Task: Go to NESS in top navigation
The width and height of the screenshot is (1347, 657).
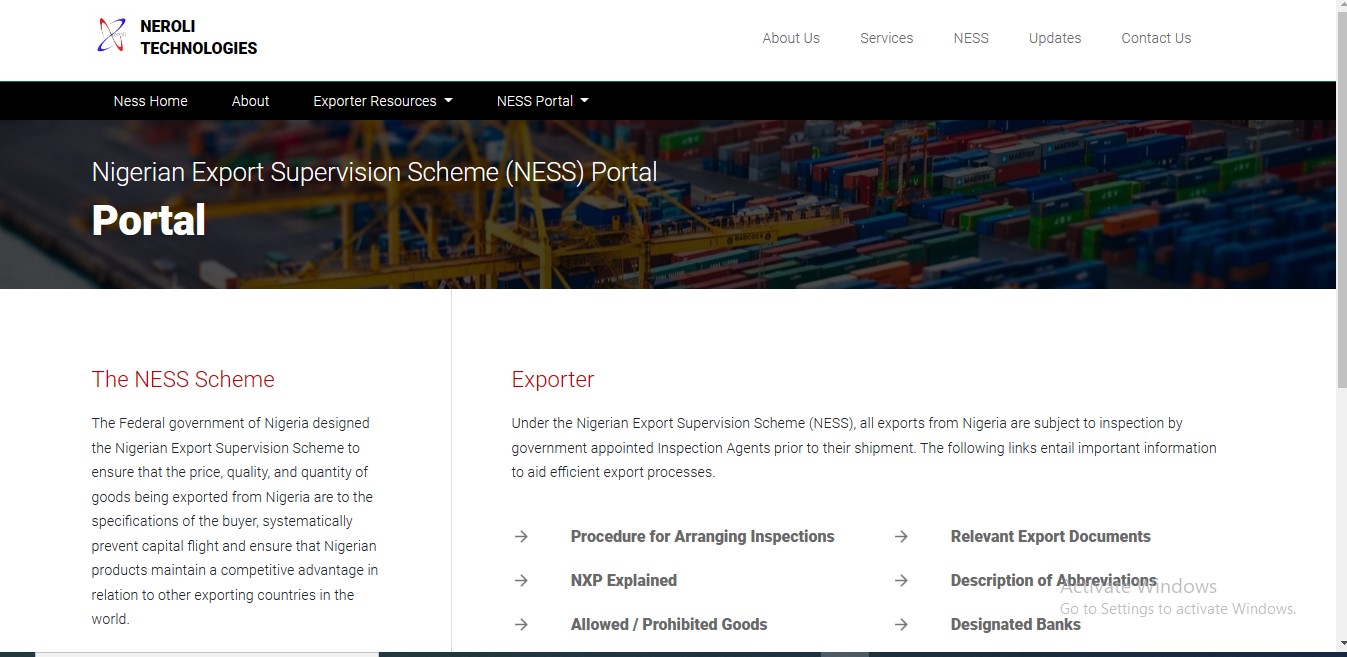Action: click(x=970, y=38)
